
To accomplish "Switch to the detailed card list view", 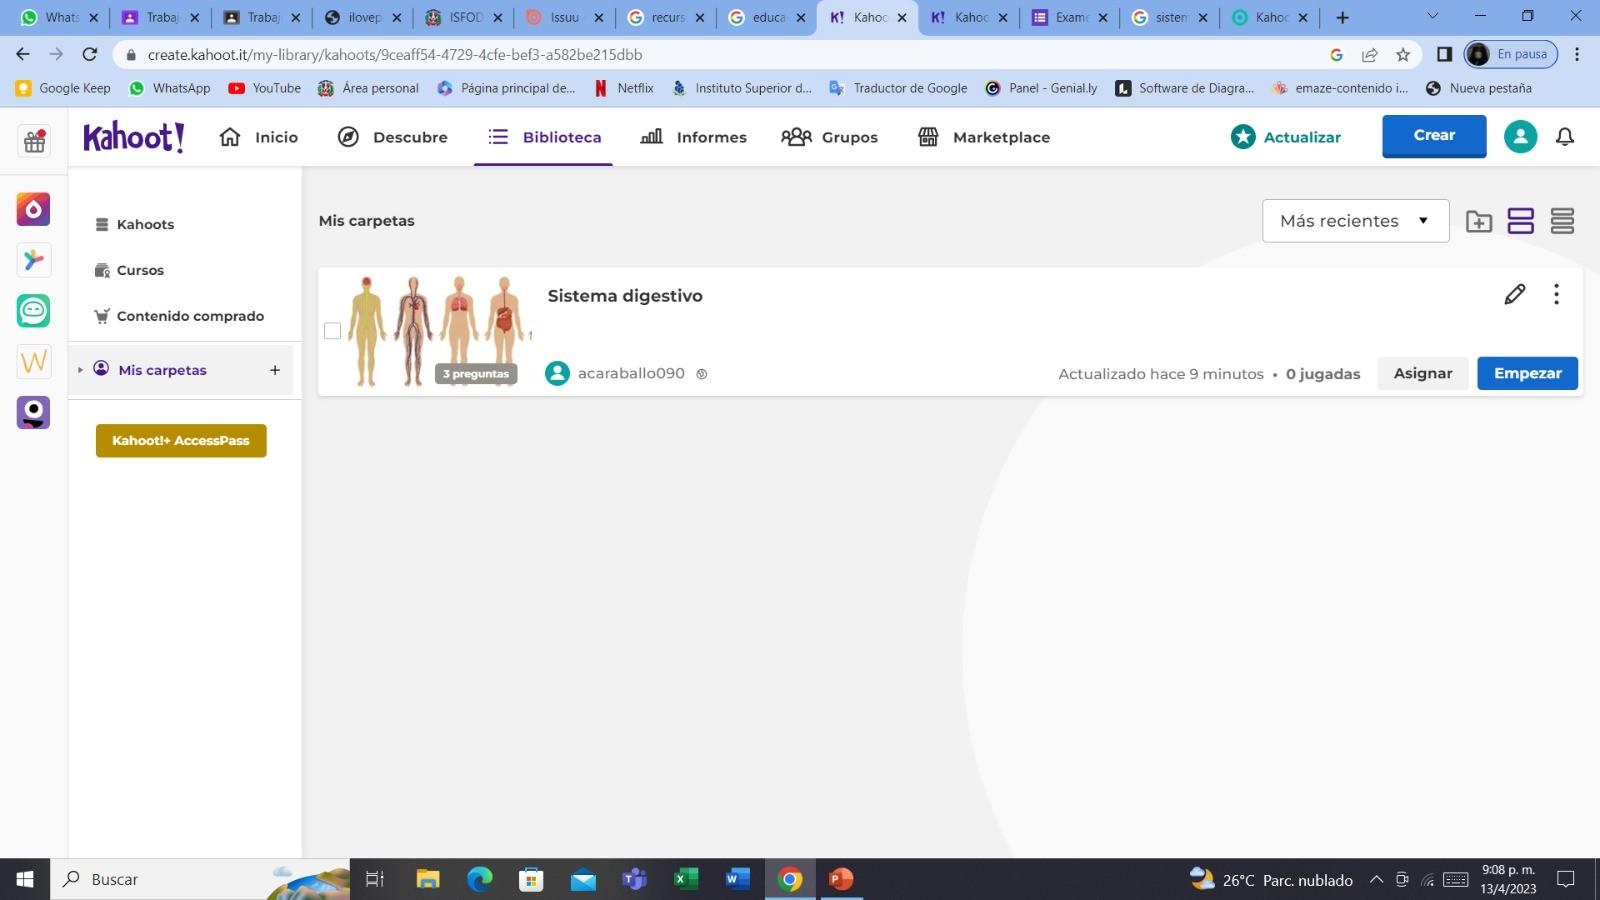I will 1520,221.
